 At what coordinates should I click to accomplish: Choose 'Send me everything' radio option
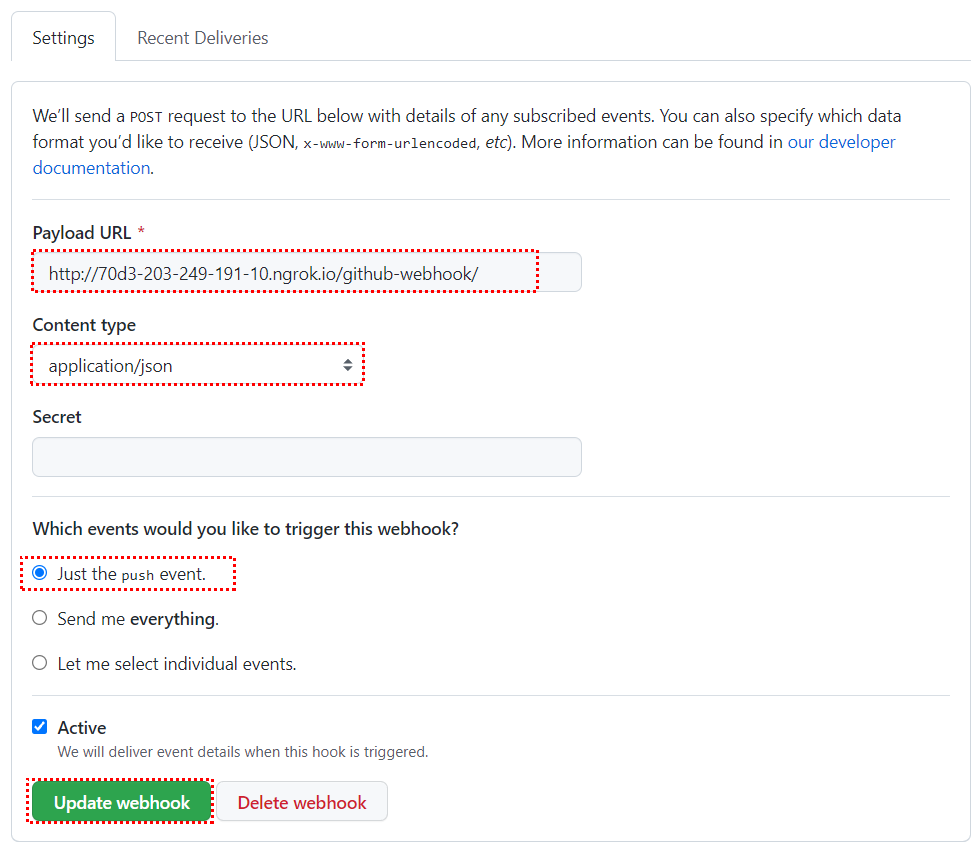40,618
